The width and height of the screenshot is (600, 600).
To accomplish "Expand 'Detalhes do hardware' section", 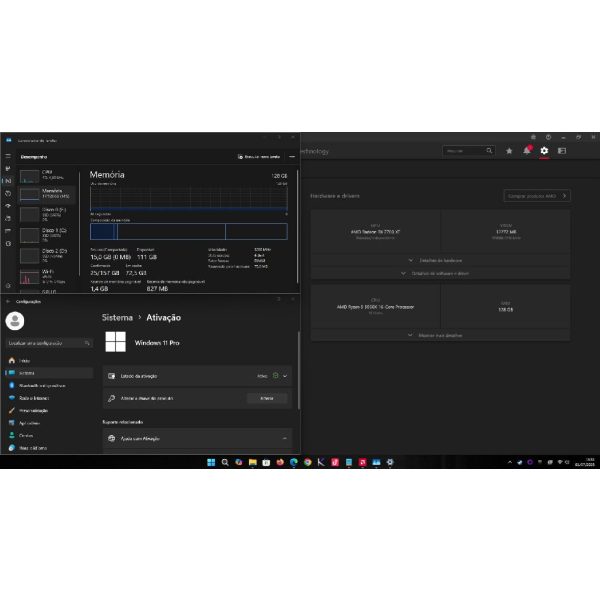I will (439, 260).
